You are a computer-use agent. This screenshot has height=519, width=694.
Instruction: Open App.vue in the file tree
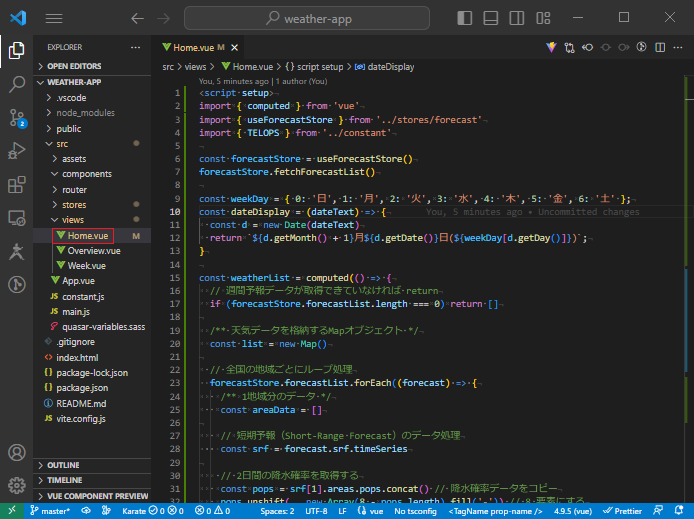pos(92,281)
